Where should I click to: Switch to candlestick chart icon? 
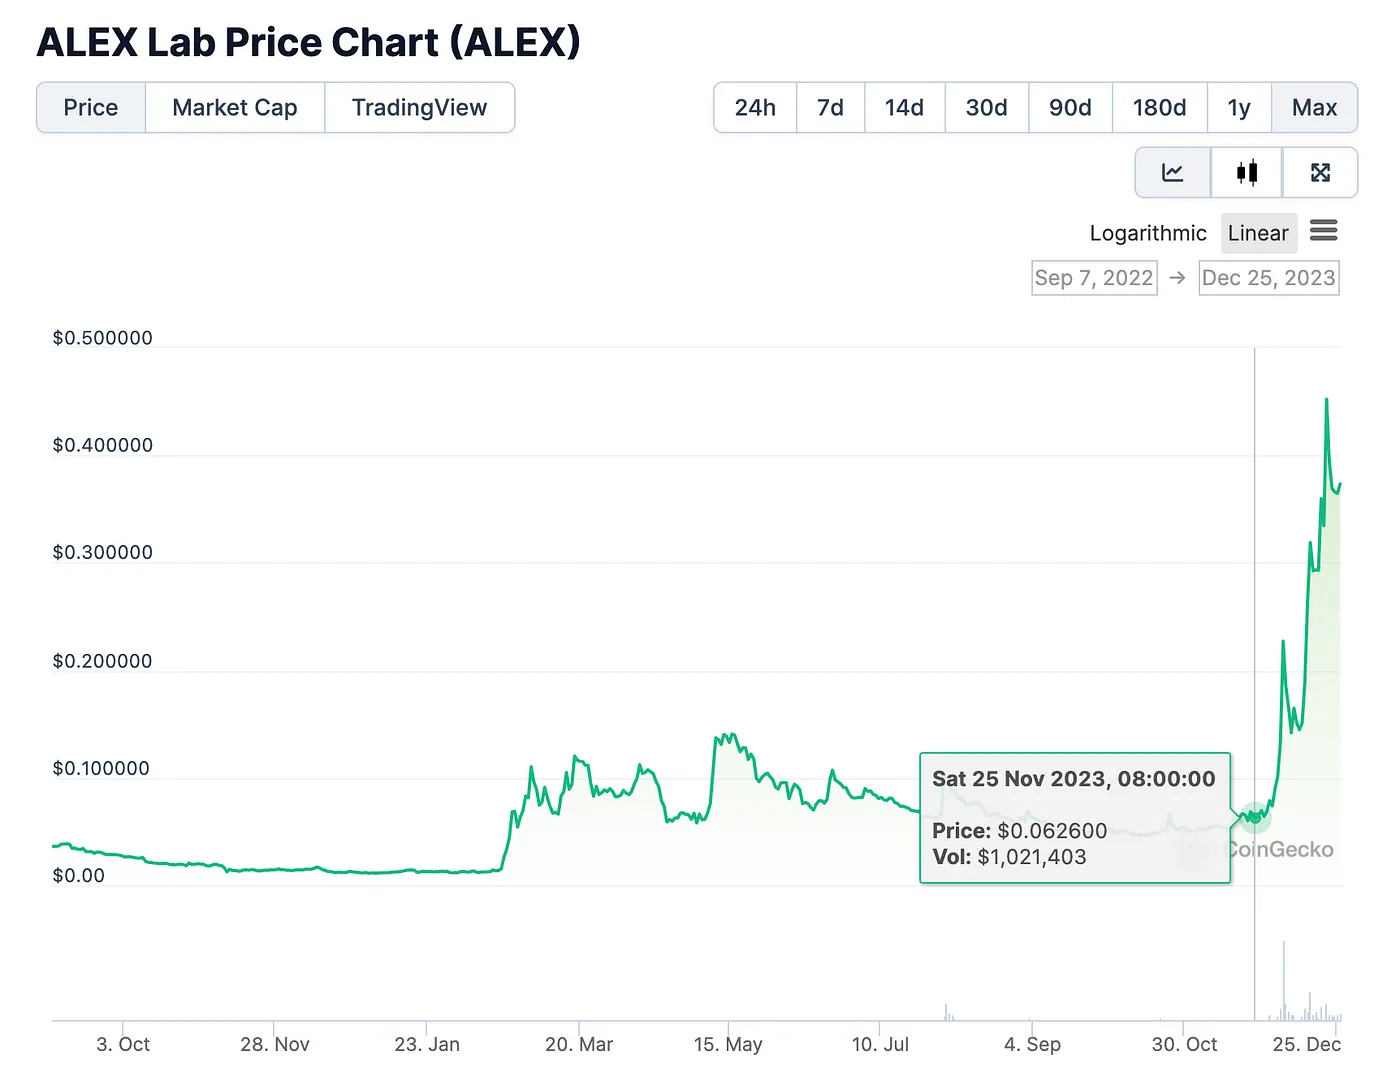tap(1246, 173)
